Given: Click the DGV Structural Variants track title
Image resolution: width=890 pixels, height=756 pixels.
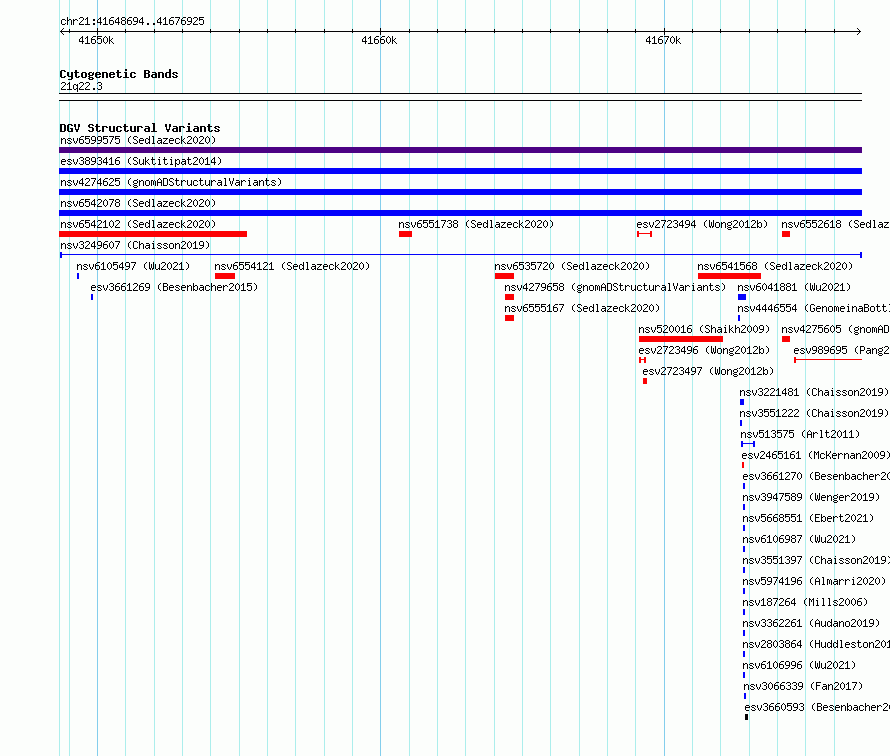Looking at the screenshot, I should (140, 128).
